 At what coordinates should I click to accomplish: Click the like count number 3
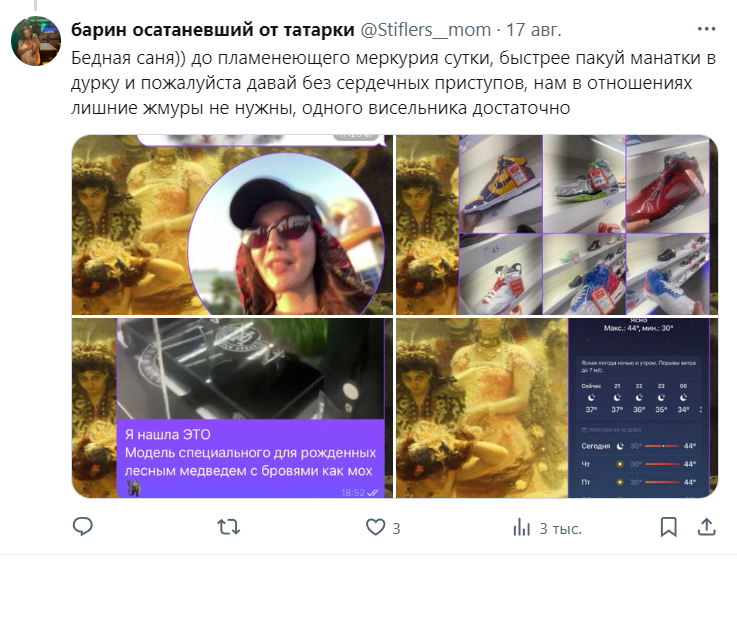[x=396, y=529]
